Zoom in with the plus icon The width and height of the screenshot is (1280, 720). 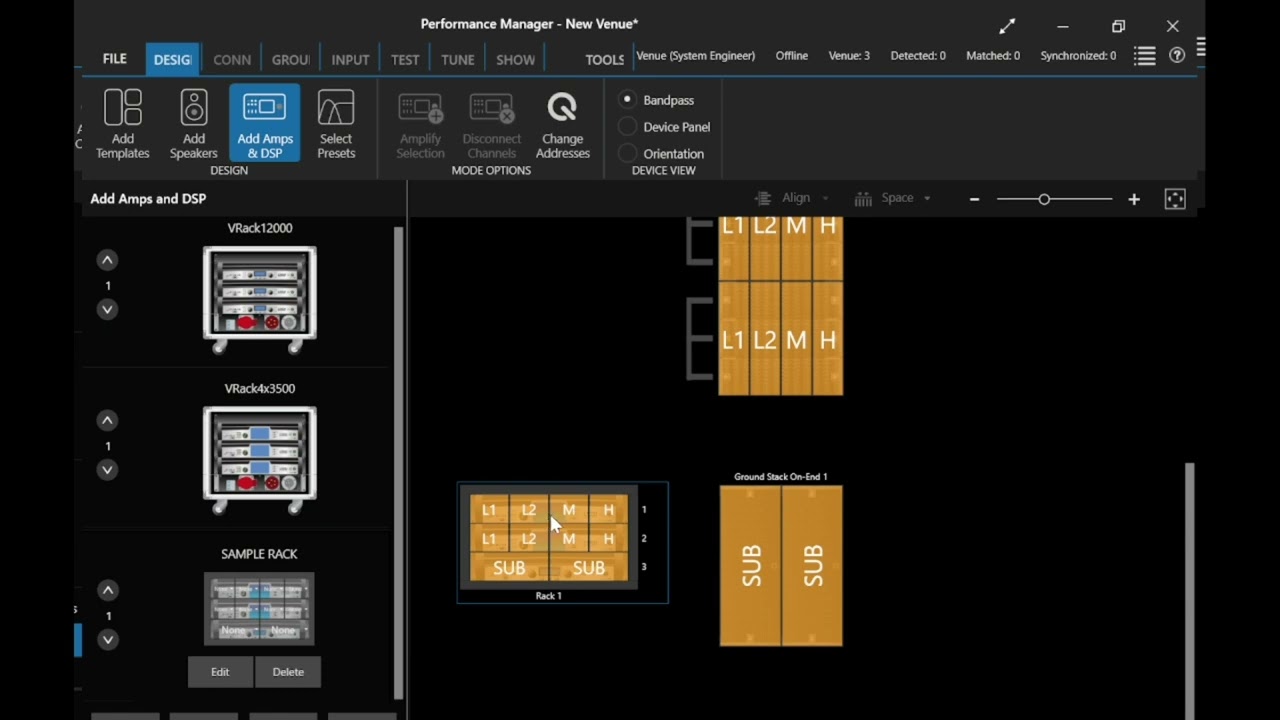click(1134, 199)
